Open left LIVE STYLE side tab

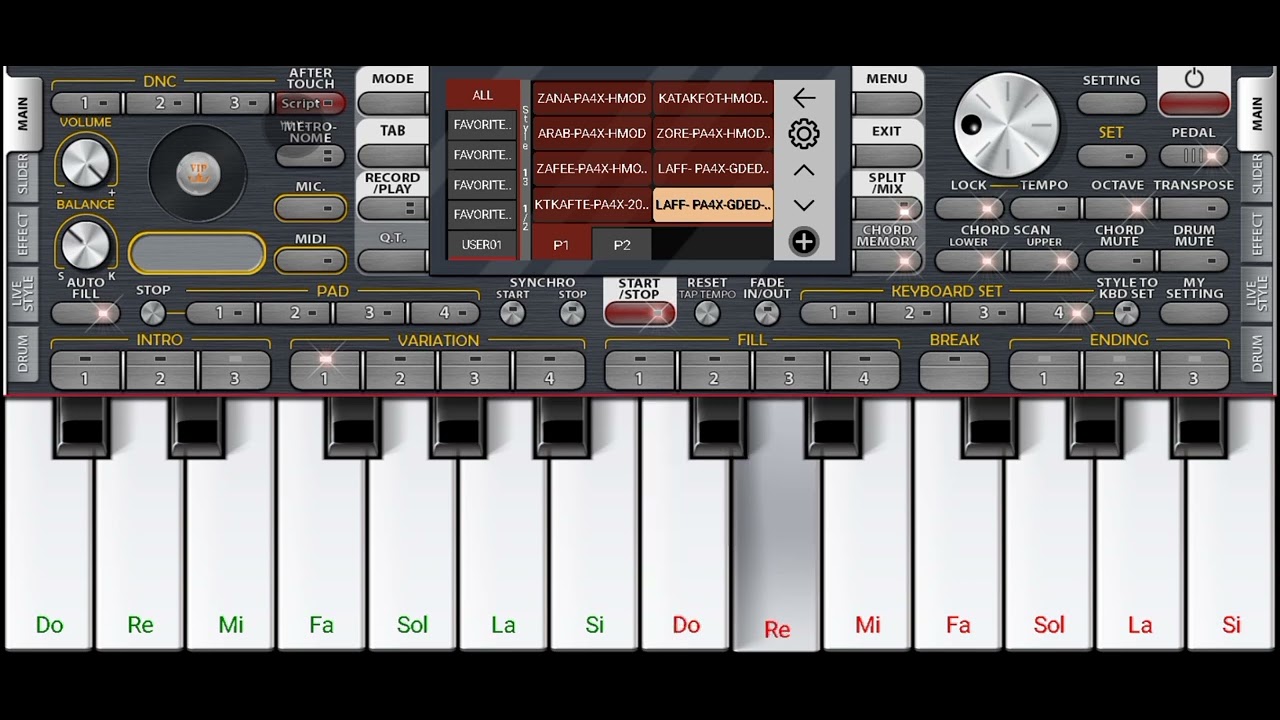[x=23, y=295]
